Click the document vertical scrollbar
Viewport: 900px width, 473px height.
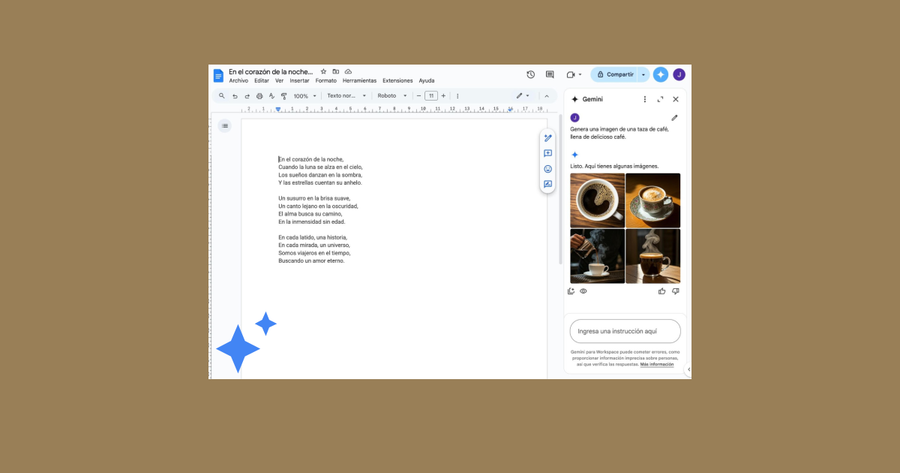560,189
